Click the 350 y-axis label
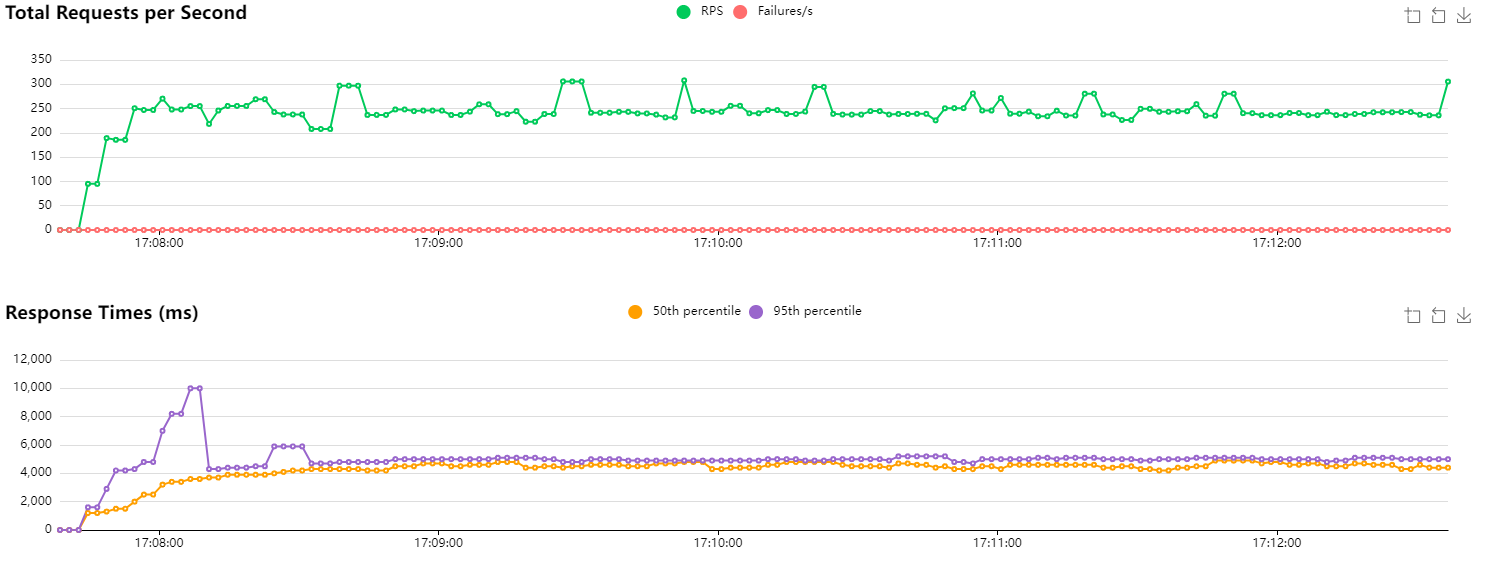 (x=41, y=59)
